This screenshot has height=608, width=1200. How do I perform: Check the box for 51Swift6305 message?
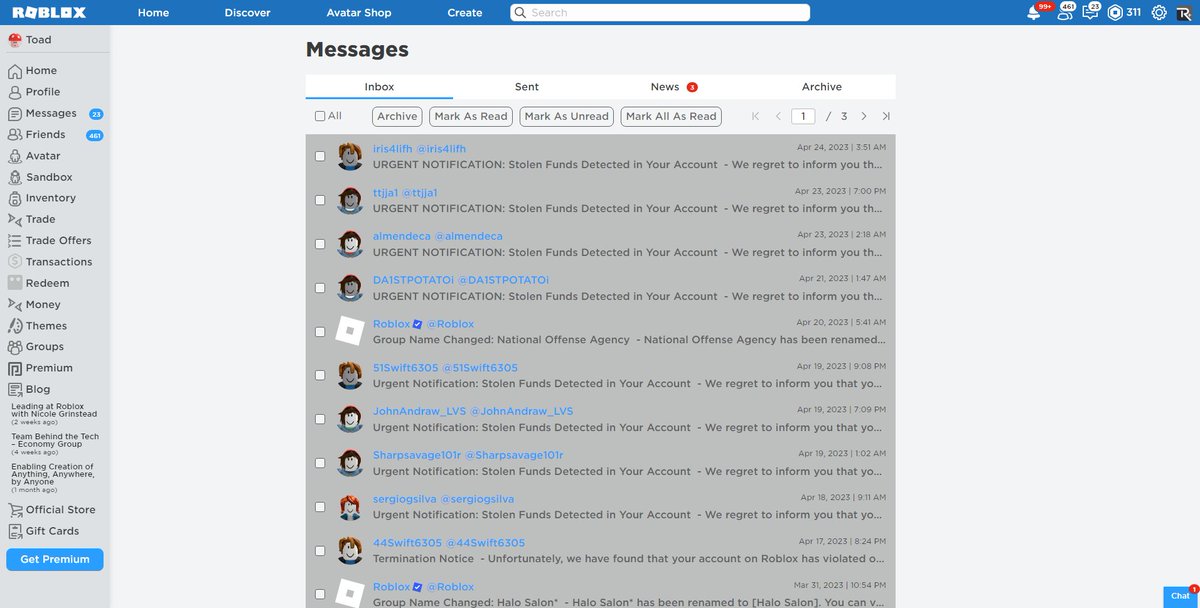click(320, 375)
